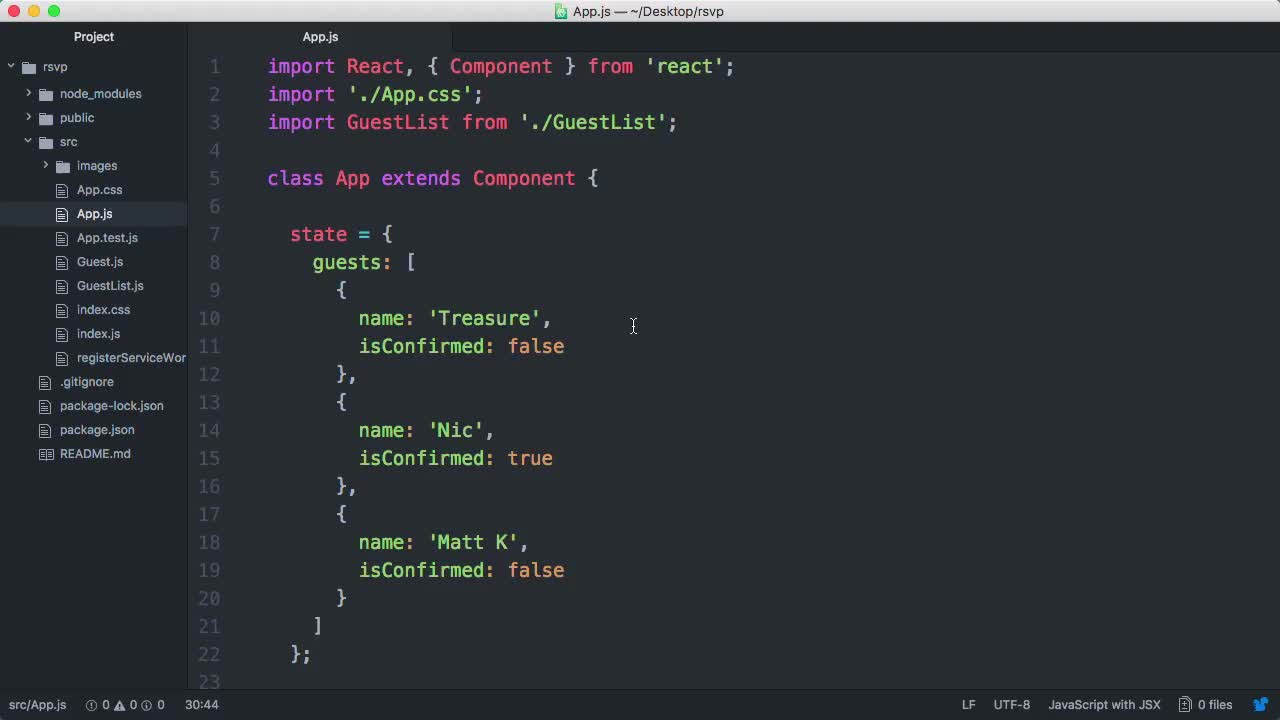
Task: Click the warning triangle icon in the status bar
Action: [118, 705]
